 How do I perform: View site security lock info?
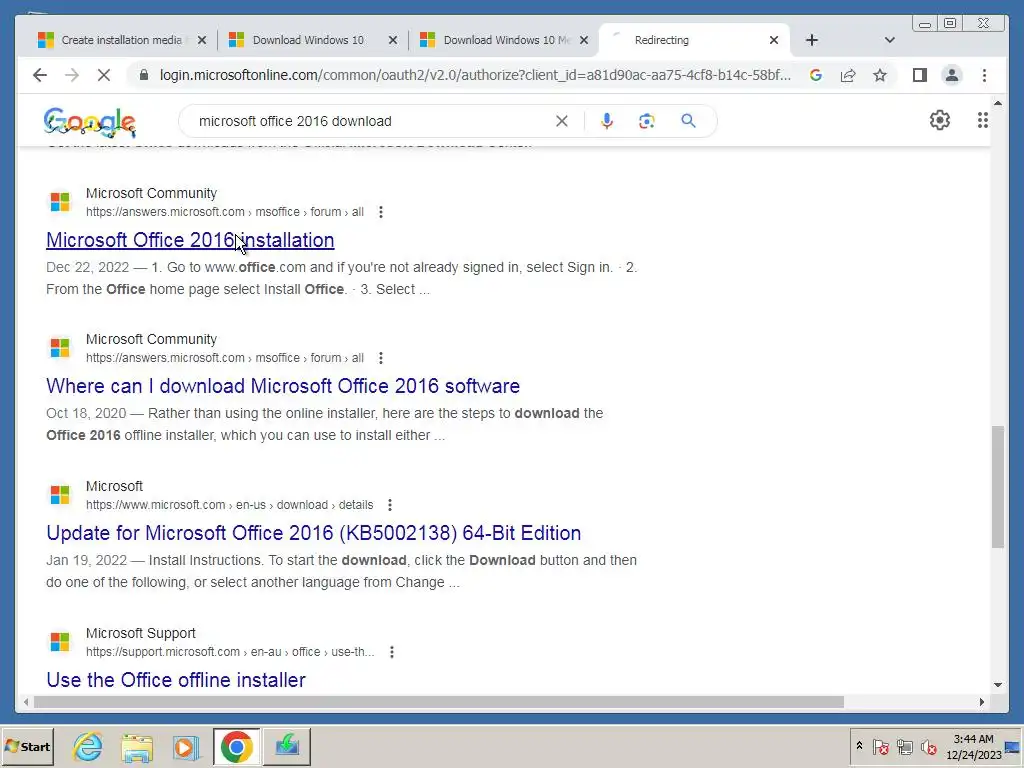click(x=144, y=75)
